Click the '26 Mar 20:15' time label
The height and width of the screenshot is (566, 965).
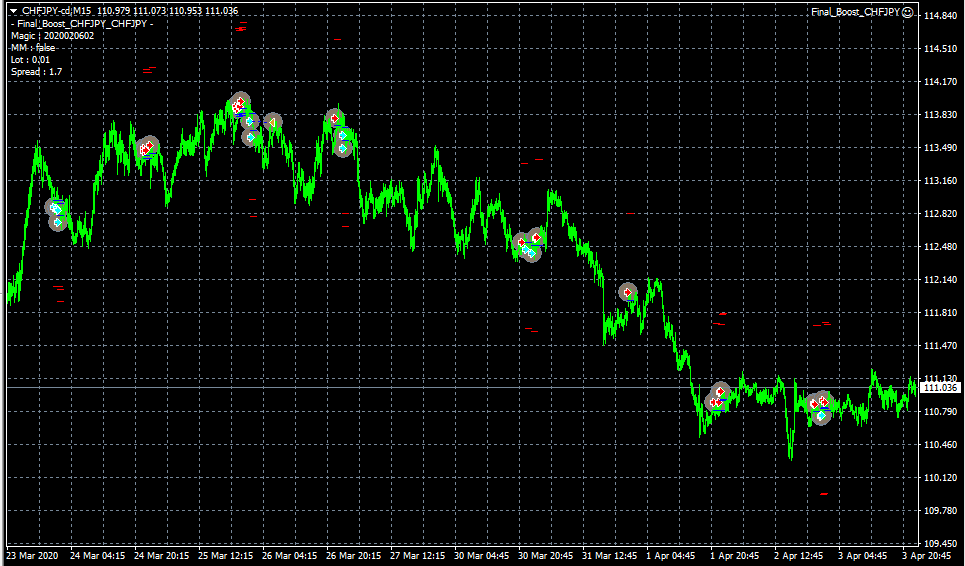tap(353, 556)
